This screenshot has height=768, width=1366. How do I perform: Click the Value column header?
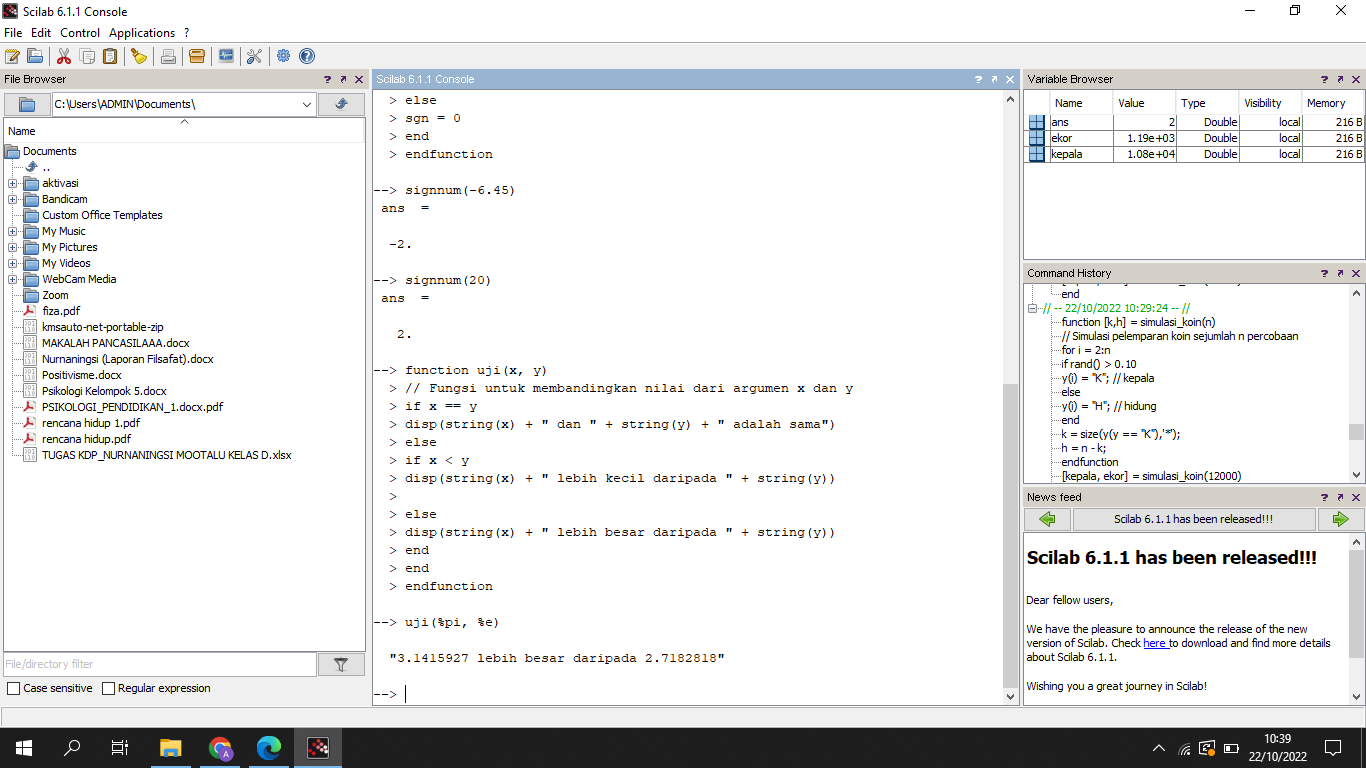(1142, 103)
